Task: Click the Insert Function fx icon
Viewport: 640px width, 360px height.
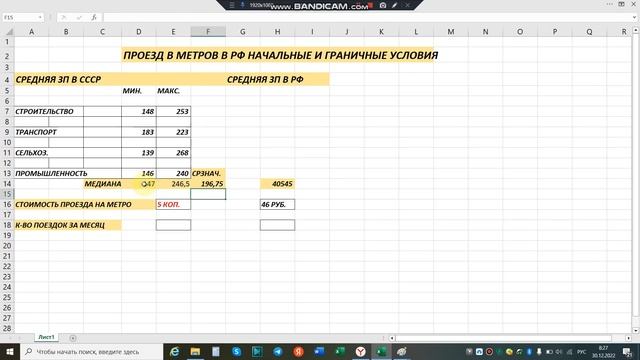Action: 94,18
